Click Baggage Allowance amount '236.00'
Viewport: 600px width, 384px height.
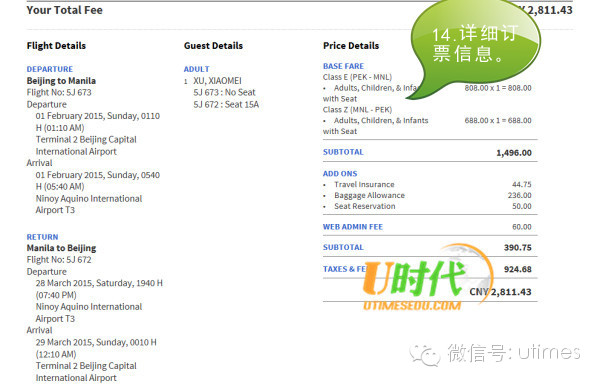pos(520,195)
